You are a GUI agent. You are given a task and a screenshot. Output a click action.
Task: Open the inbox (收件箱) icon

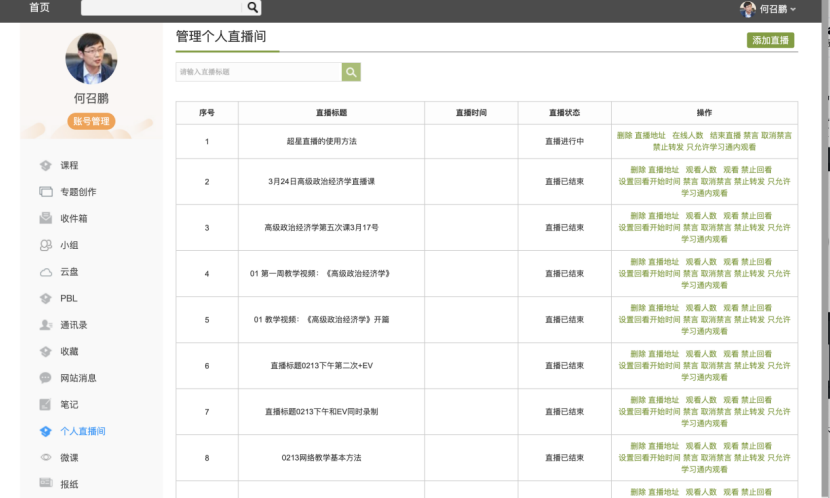(45, 218)
